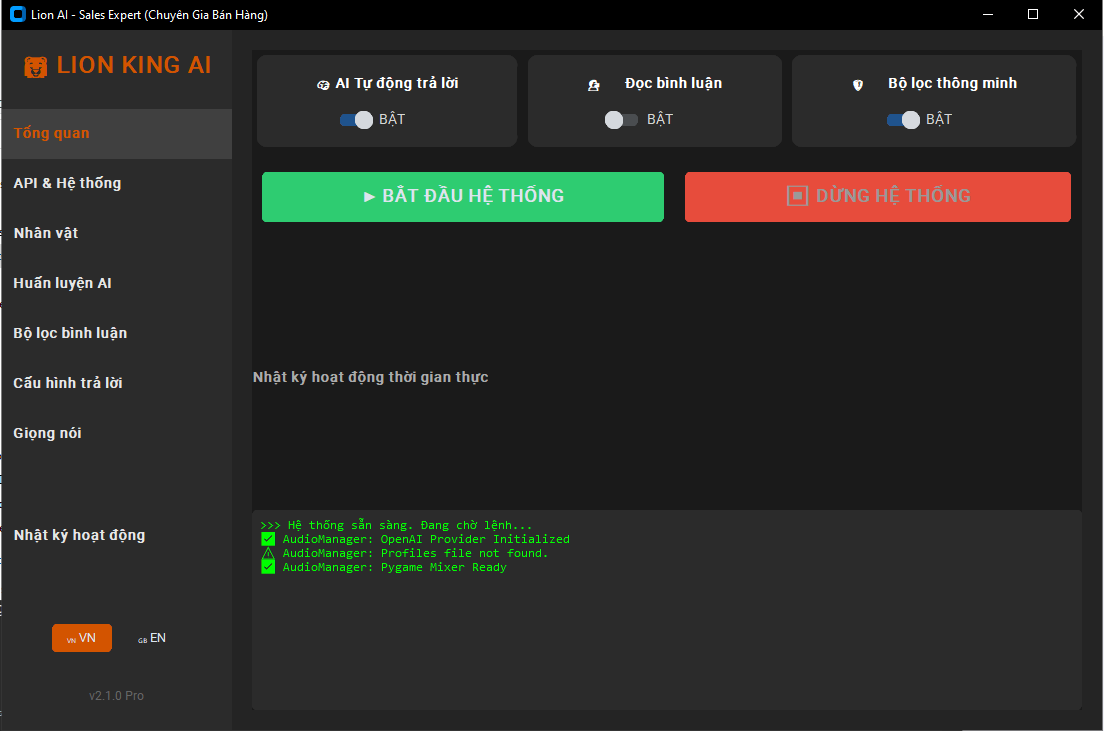This screenshot has width=1104, height=731.
Task: Click the Lion AI app icon in title bar
Action: 16,15
